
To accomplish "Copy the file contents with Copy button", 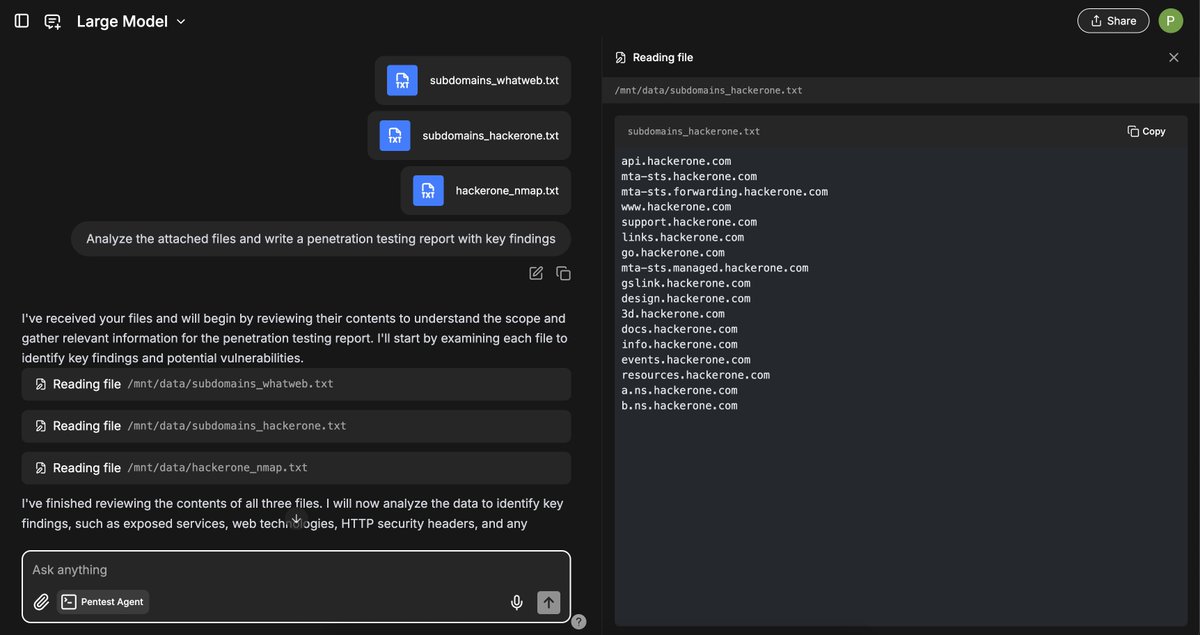I will point(1147,131).
